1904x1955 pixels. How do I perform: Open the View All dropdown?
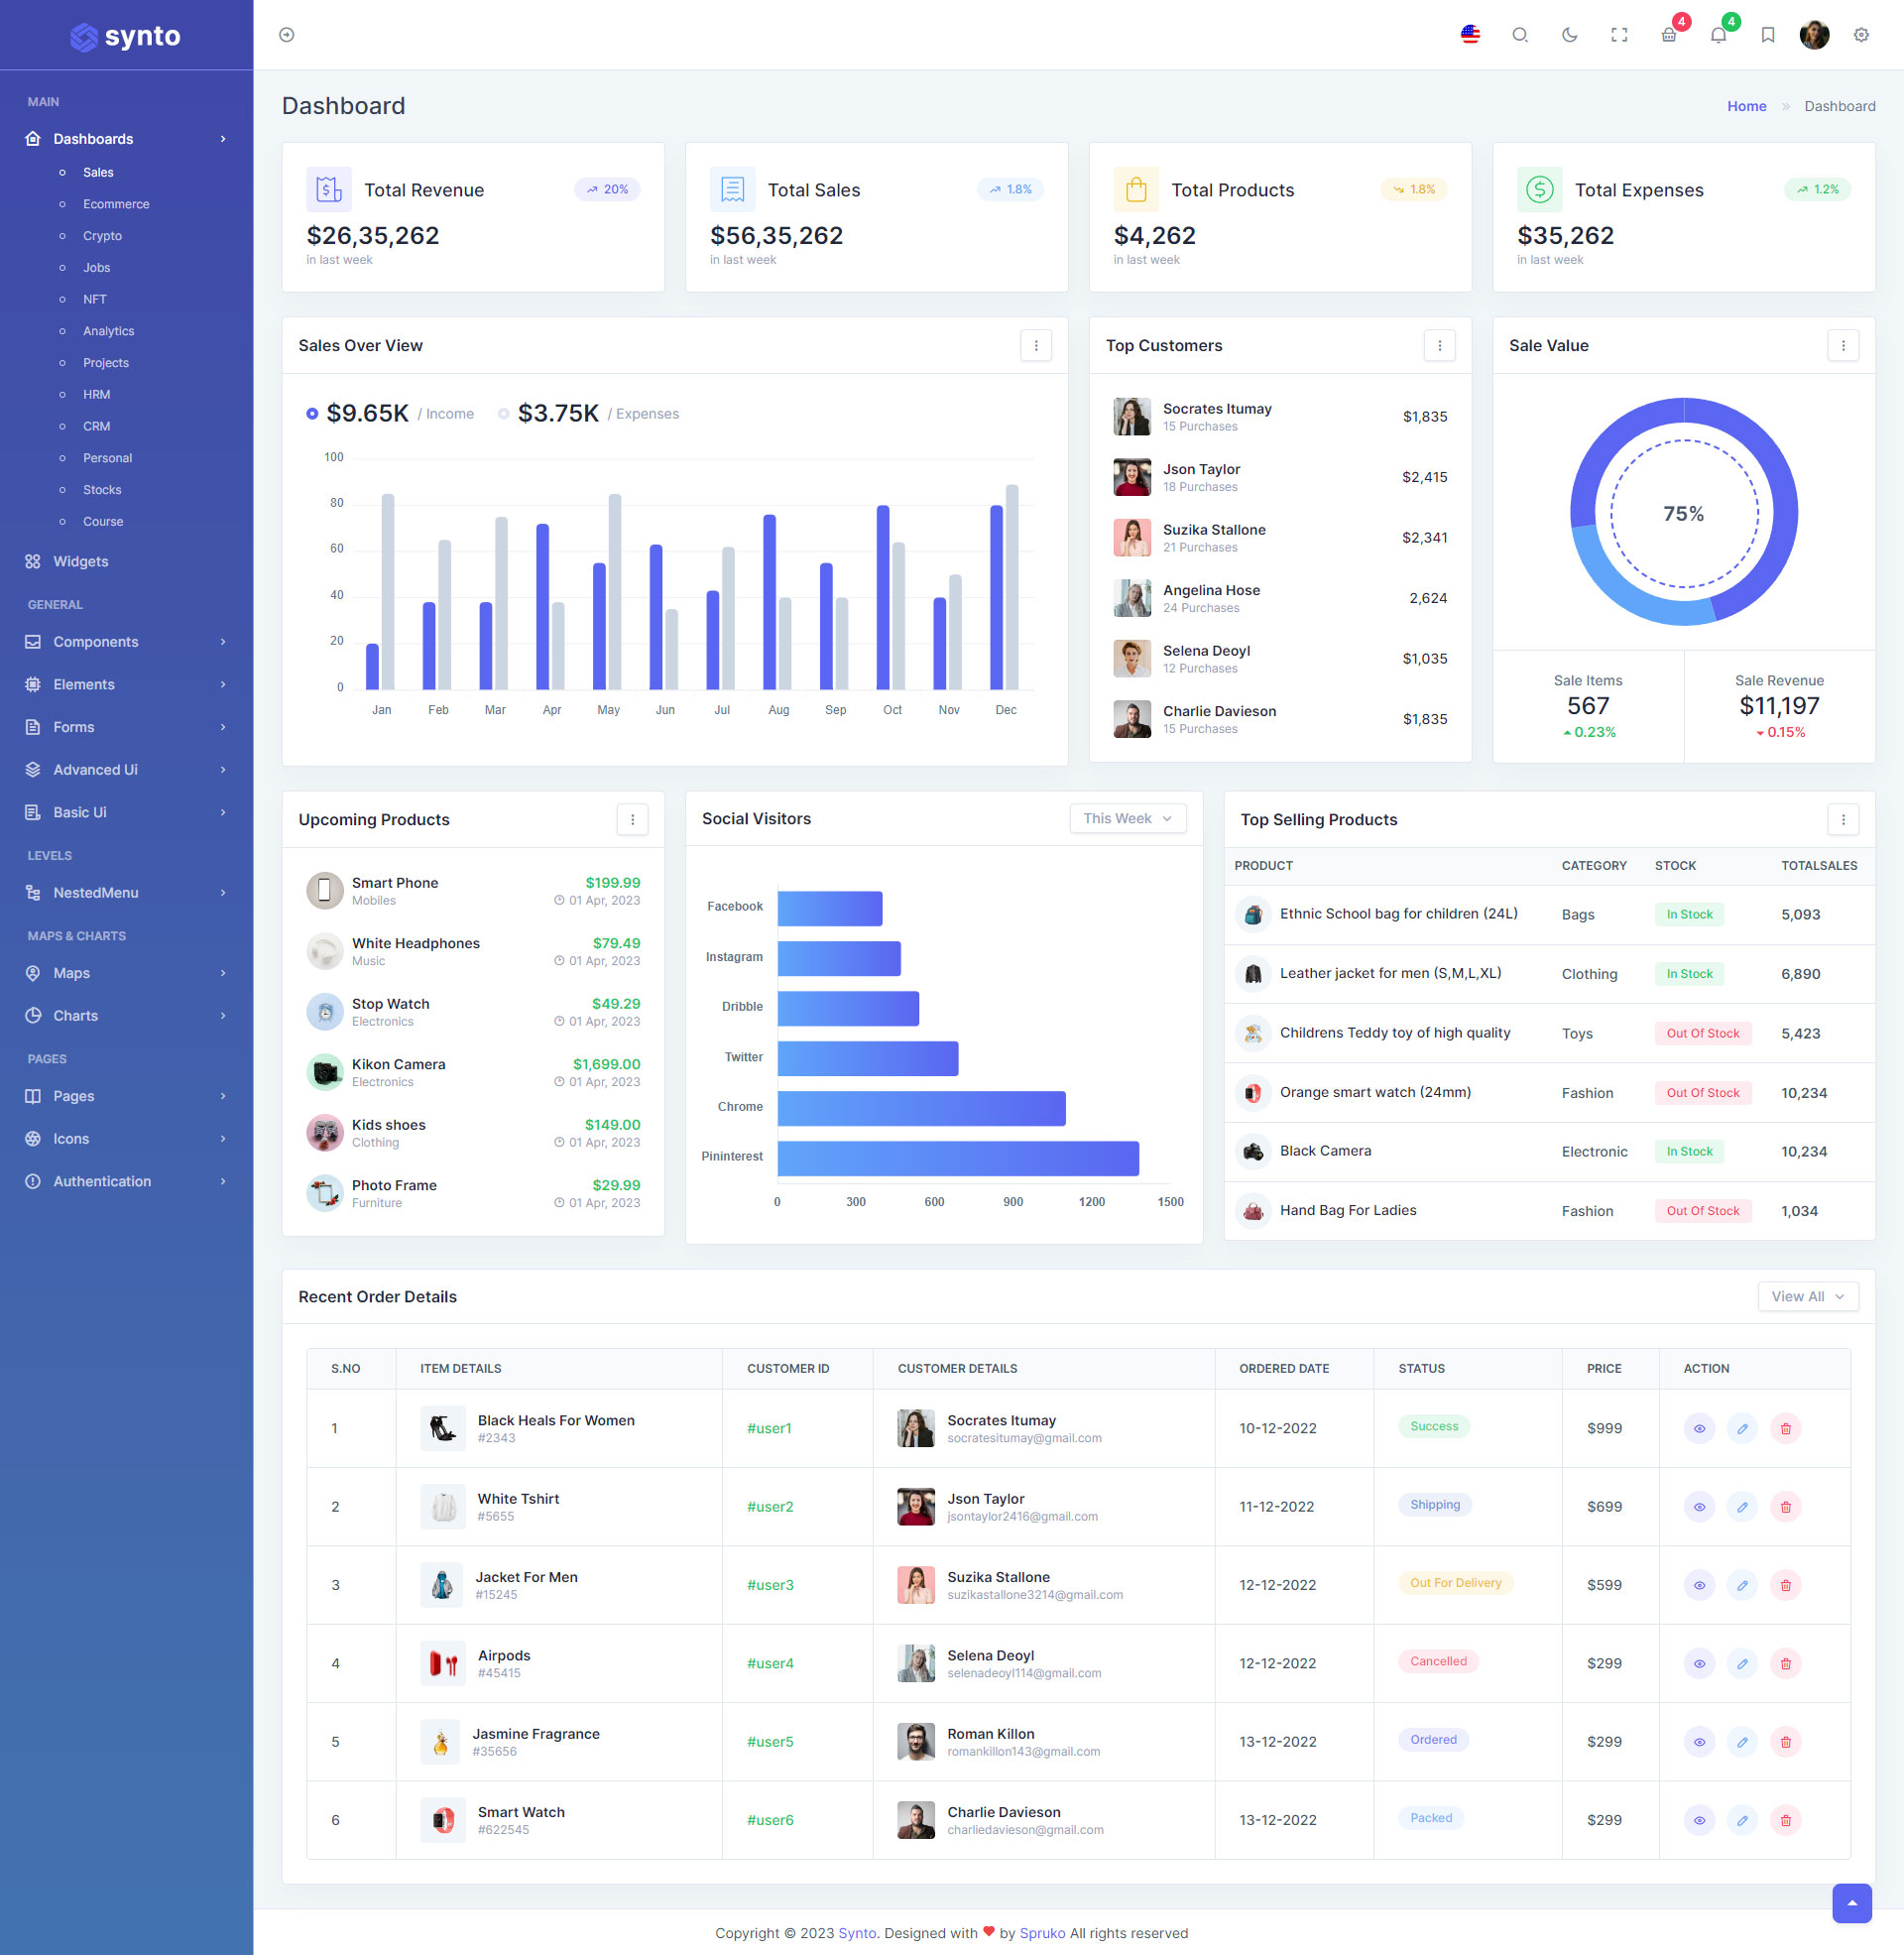[x=1807, y=1296]
